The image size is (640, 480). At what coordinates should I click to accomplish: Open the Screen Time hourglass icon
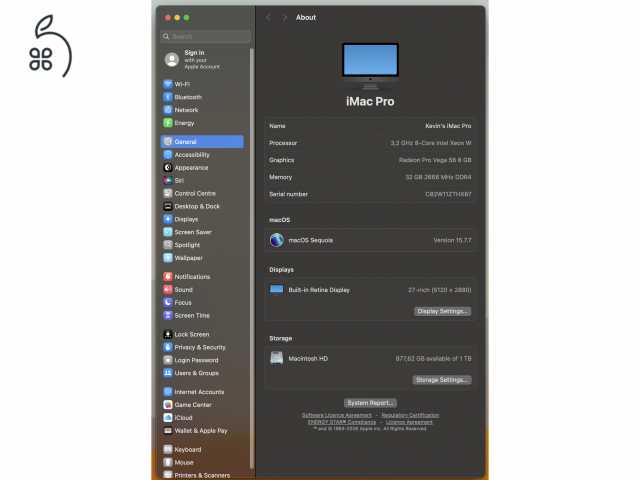click(x=168, y=316)
